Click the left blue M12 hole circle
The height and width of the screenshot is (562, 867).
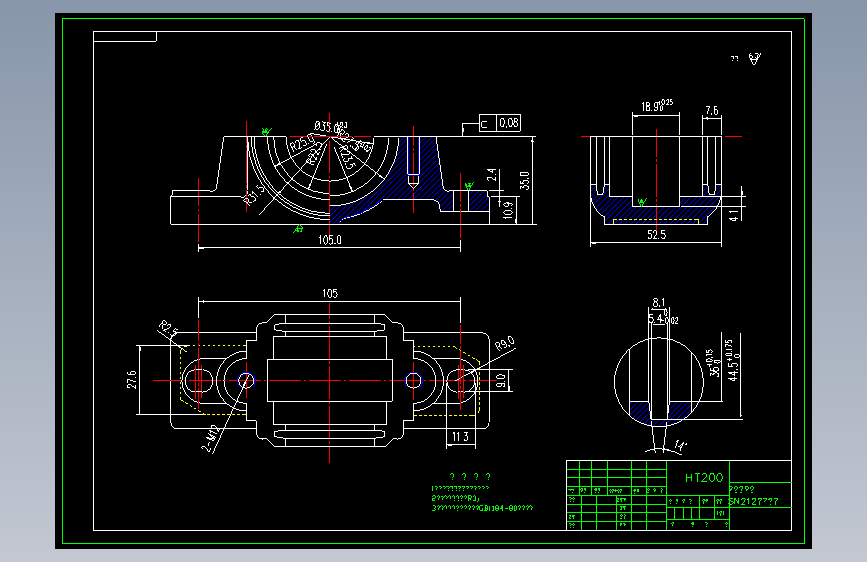246,381
